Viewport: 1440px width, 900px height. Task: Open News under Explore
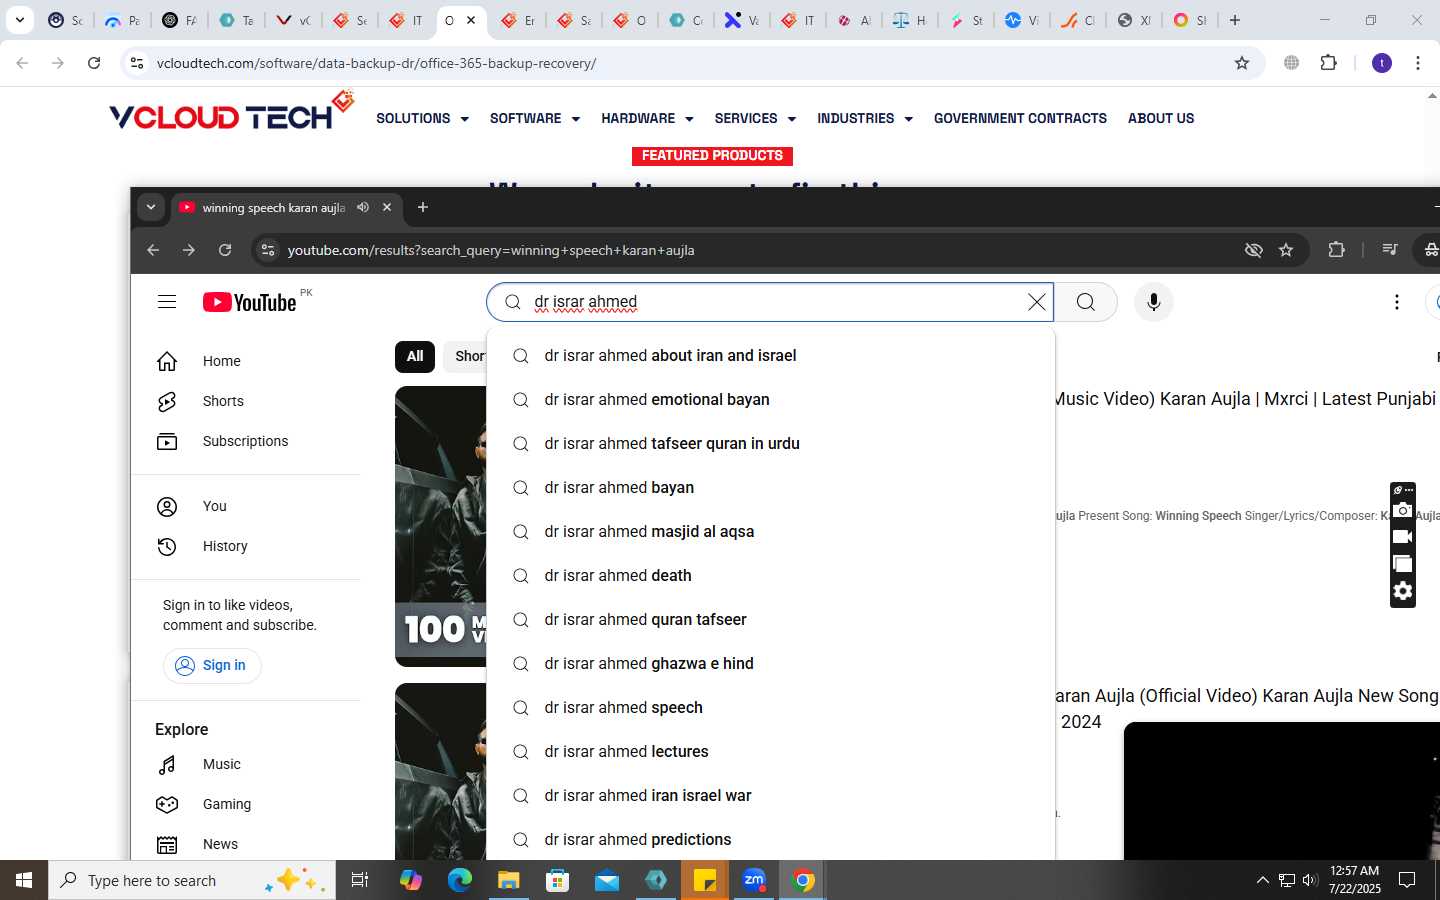click(x=246, y=844)
